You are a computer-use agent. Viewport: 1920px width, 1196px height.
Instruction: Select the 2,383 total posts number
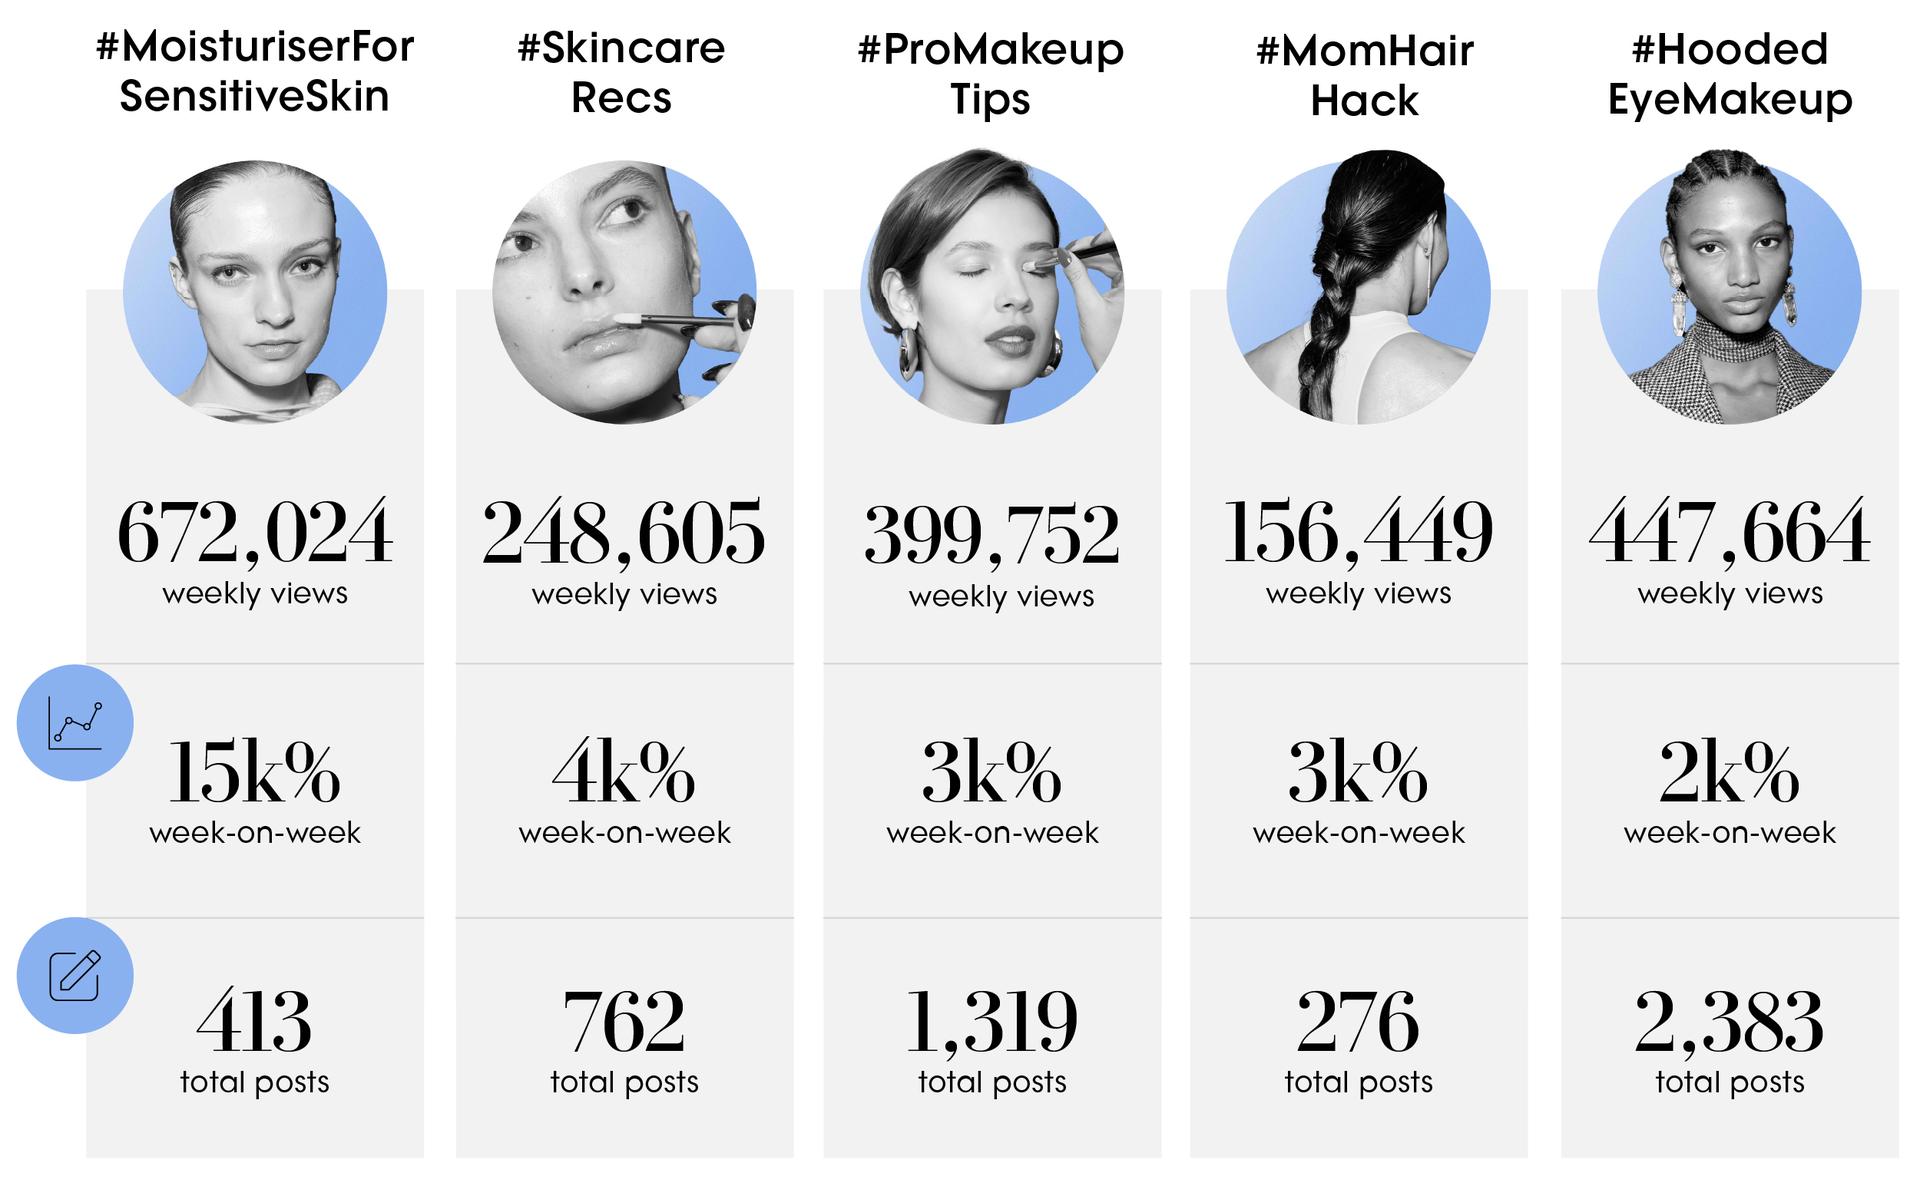pos(1730,1022)
